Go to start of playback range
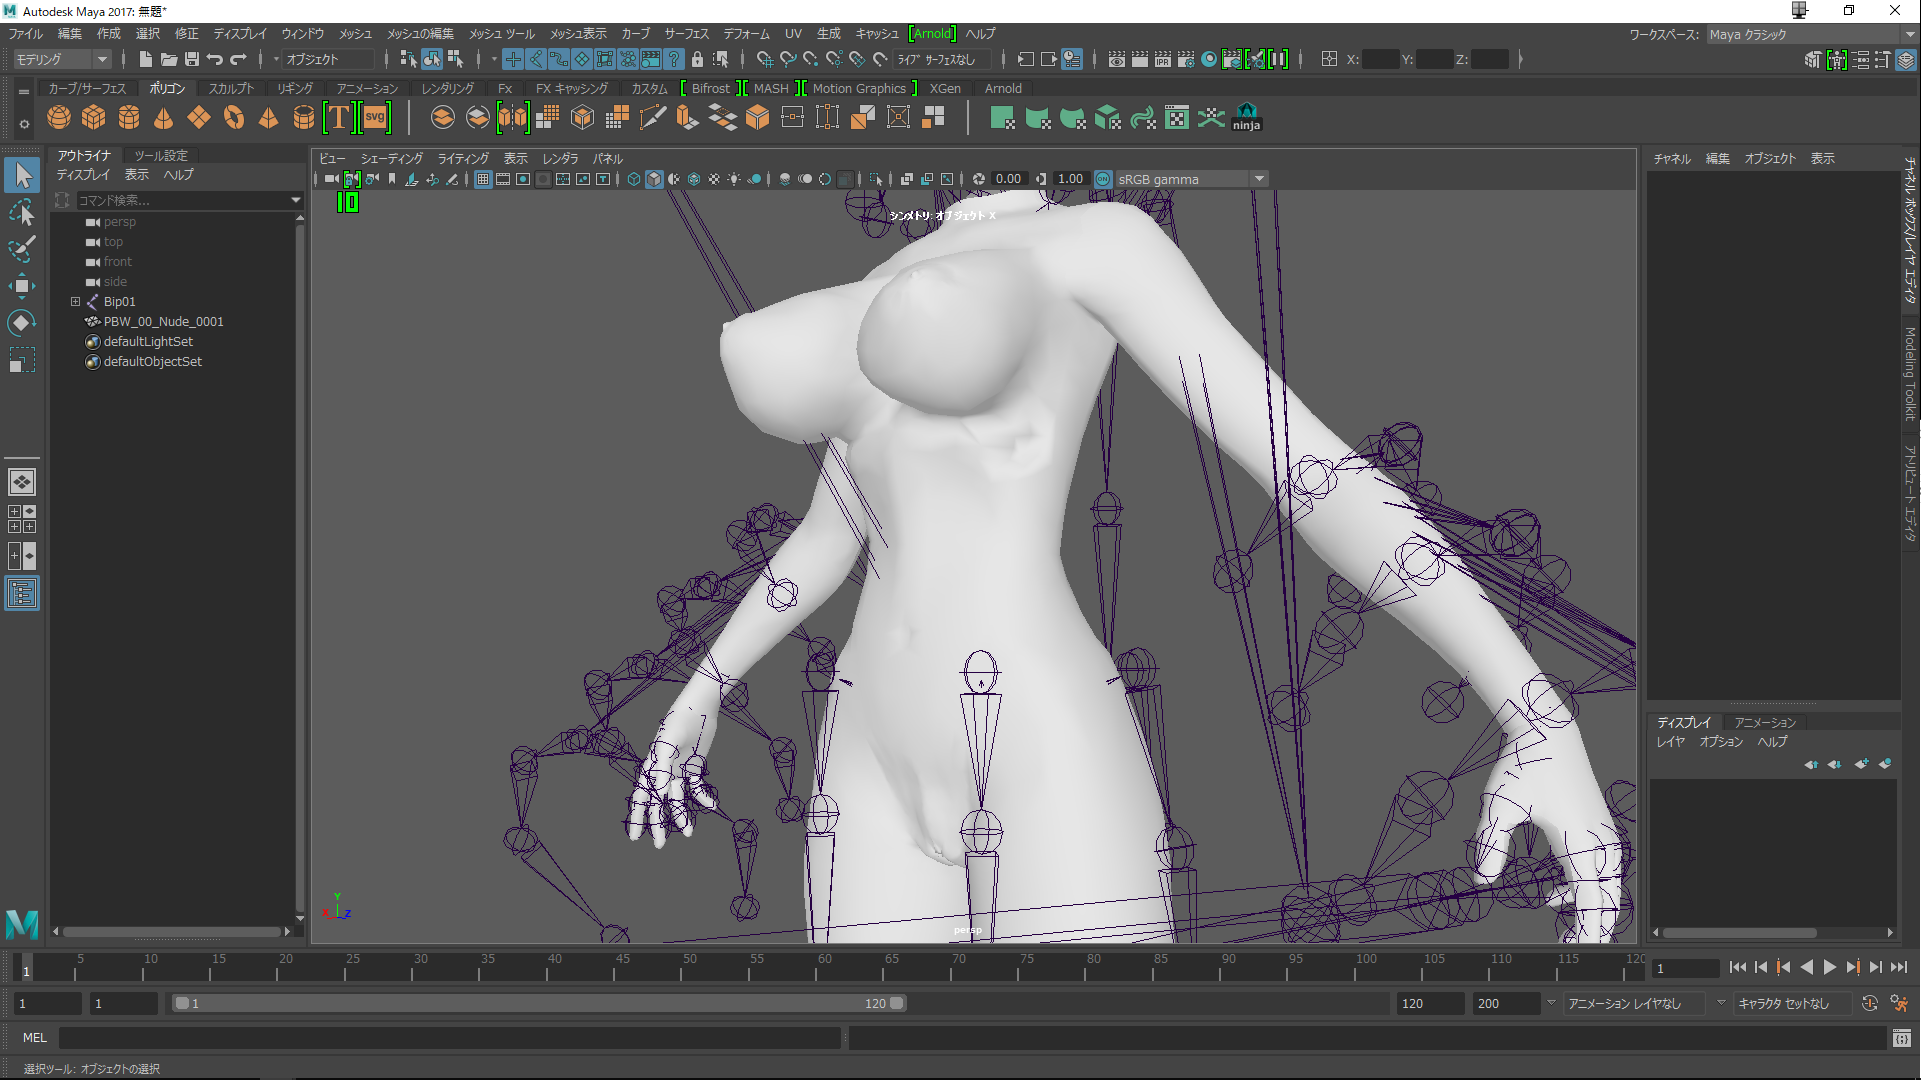Image resolution: width=1921 pixels, height=1080 pixels. pos(1738,967)
